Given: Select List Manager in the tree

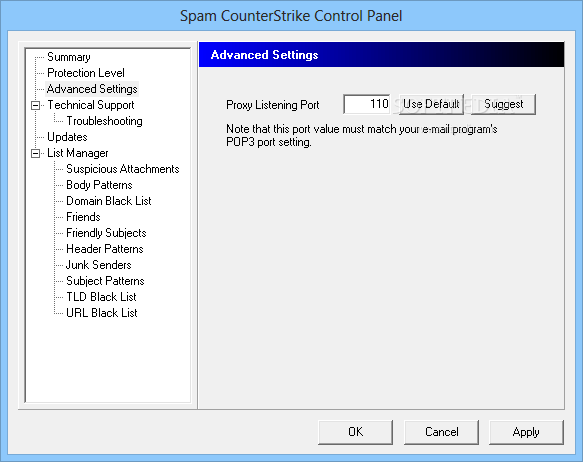Looking at the screenshot, I should [78, 153].
